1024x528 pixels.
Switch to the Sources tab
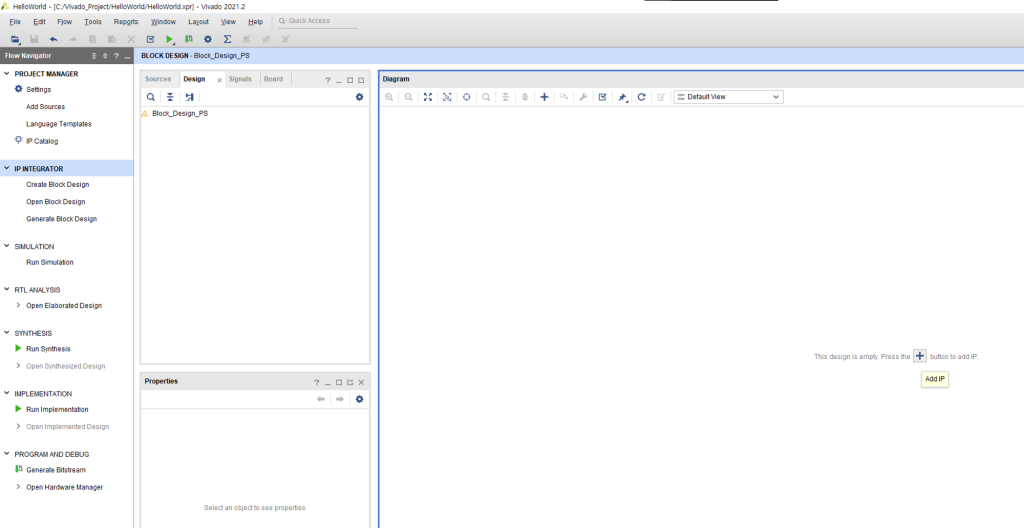[x=158, y=79]
